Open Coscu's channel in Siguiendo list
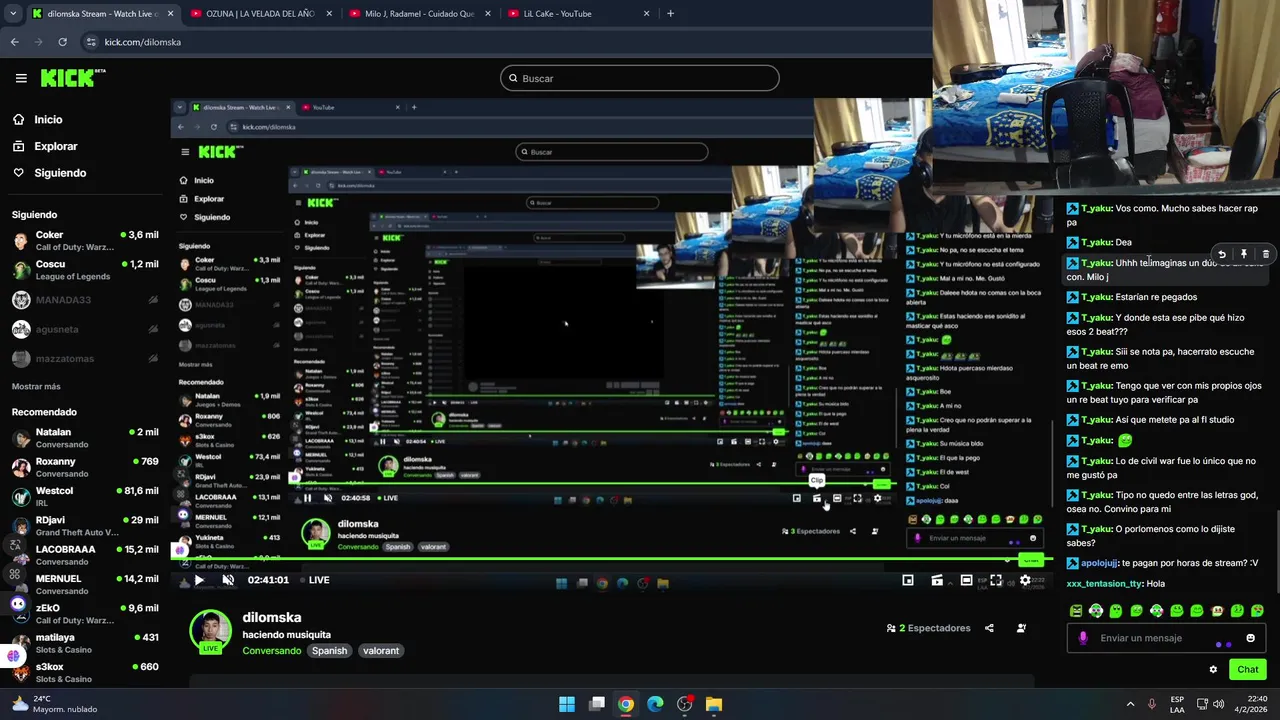This screenshot has width=1280, height=720. tap(85, 270)
